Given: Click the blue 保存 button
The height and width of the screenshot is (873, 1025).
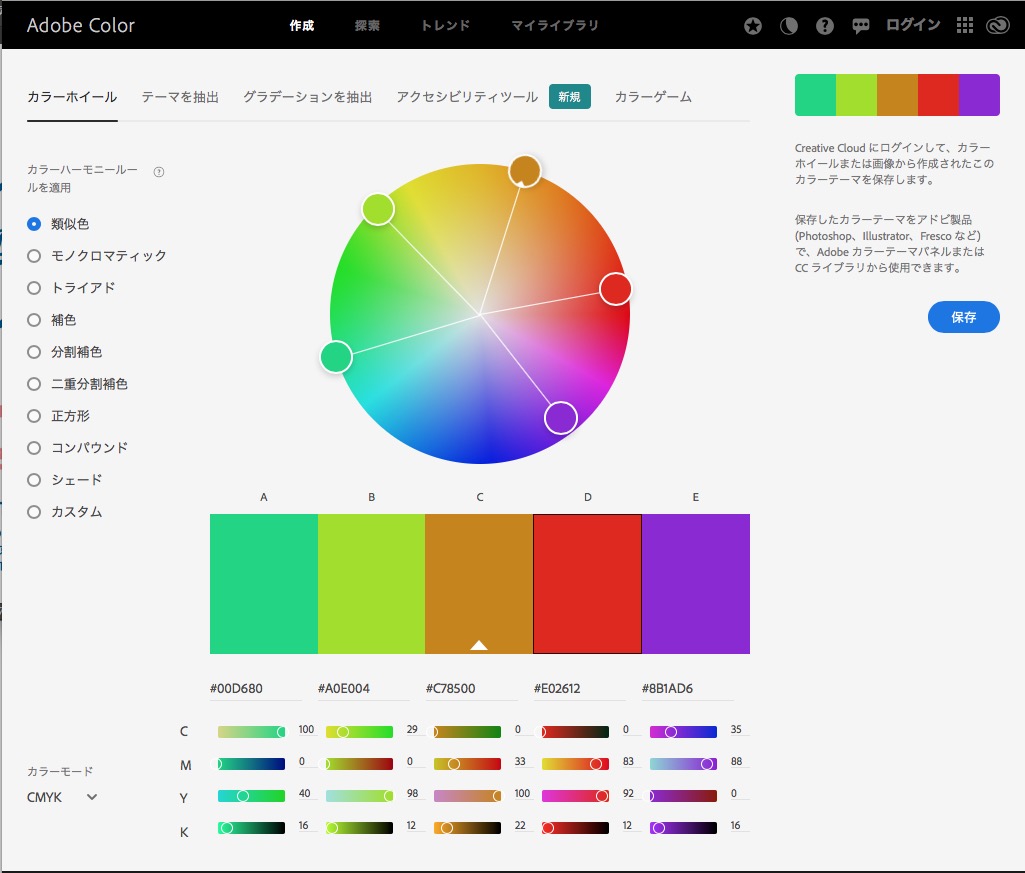Looking at the screenshot, I should (963, 317).
